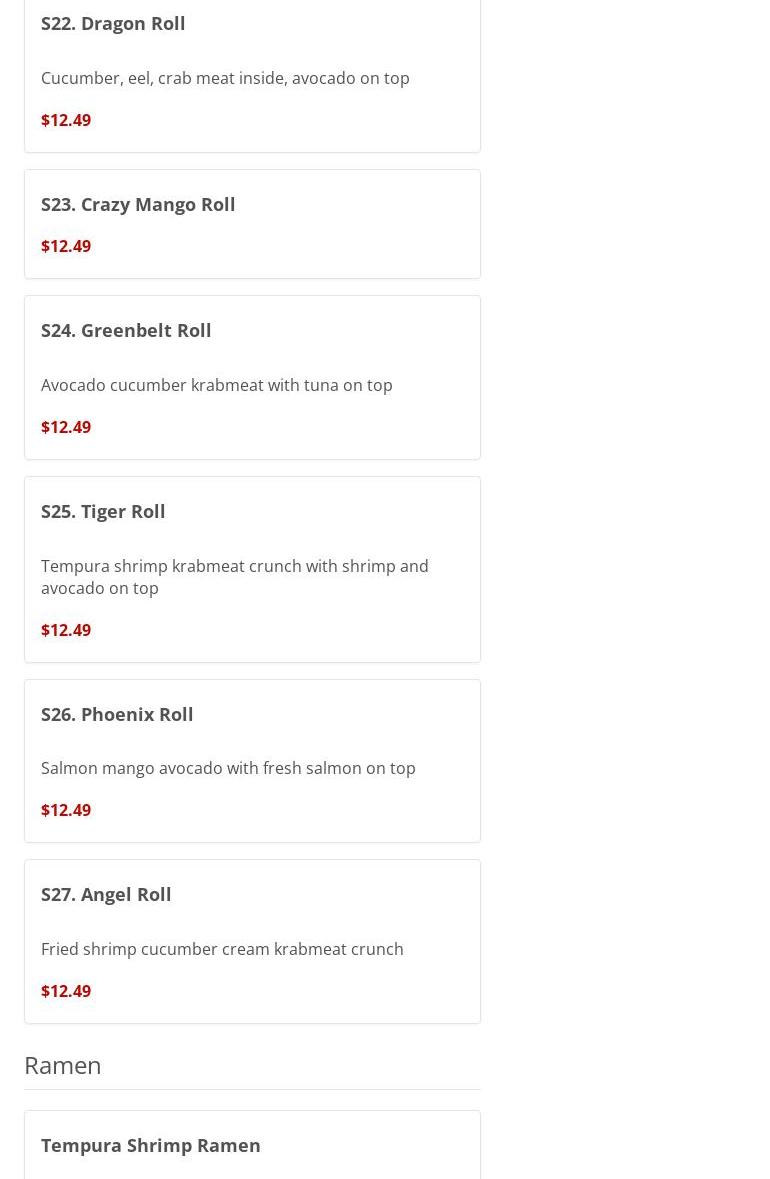
Task: Open the Tempura Shrimp Ramen item
Action: tap(151, 1145)
